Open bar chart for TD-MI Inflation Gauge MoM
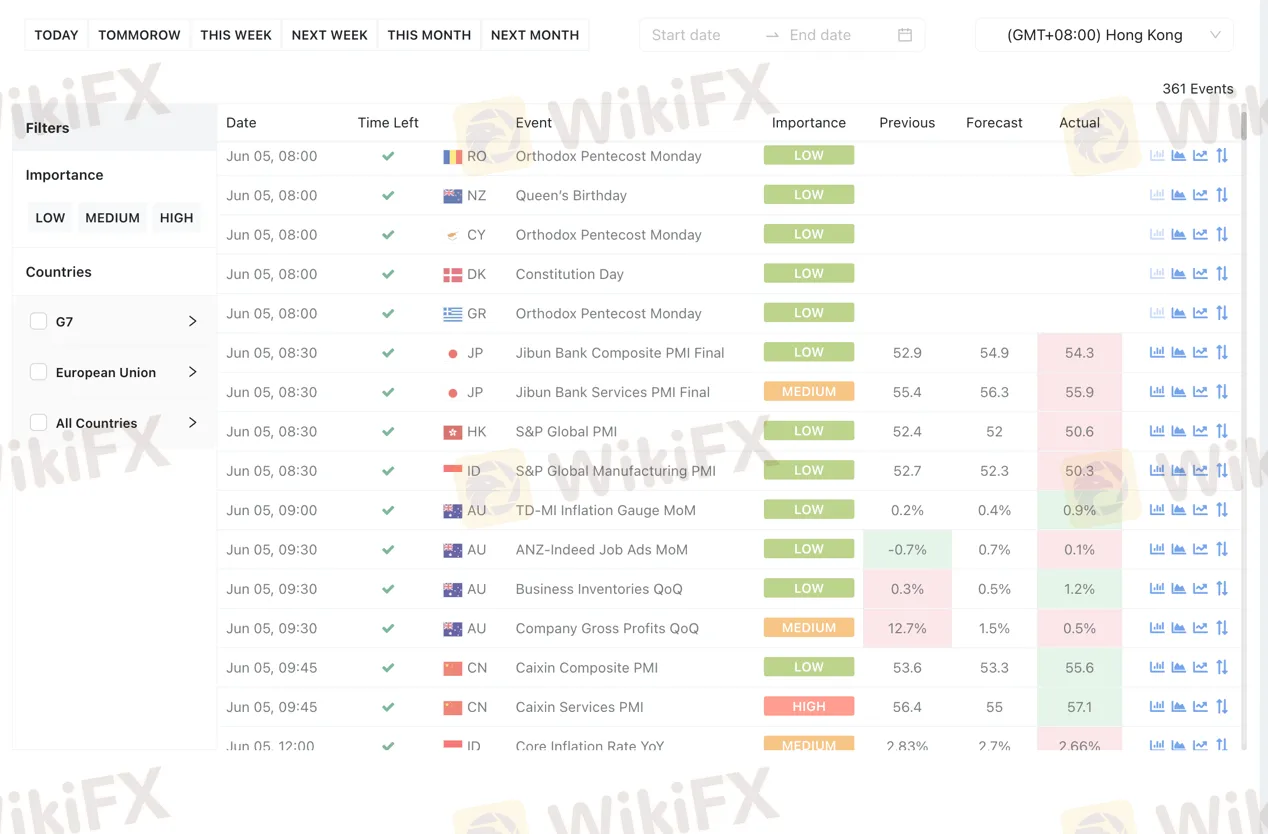Screen dimensions: 1268x834 click(x=1157, y=510)
